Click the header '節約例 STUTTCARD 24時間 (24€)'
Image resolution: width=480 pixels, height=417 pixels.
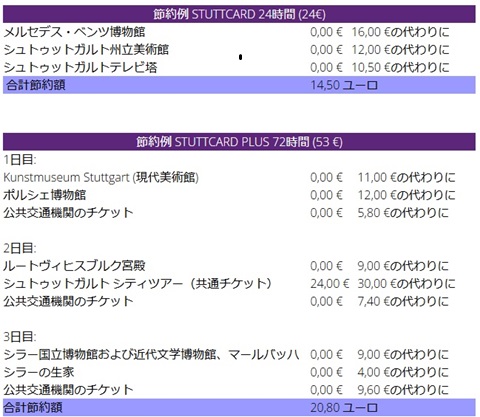(x=239, y=14)
